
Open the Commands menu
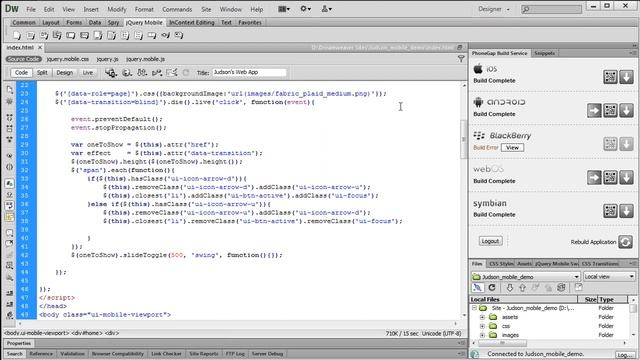point(177,9)
